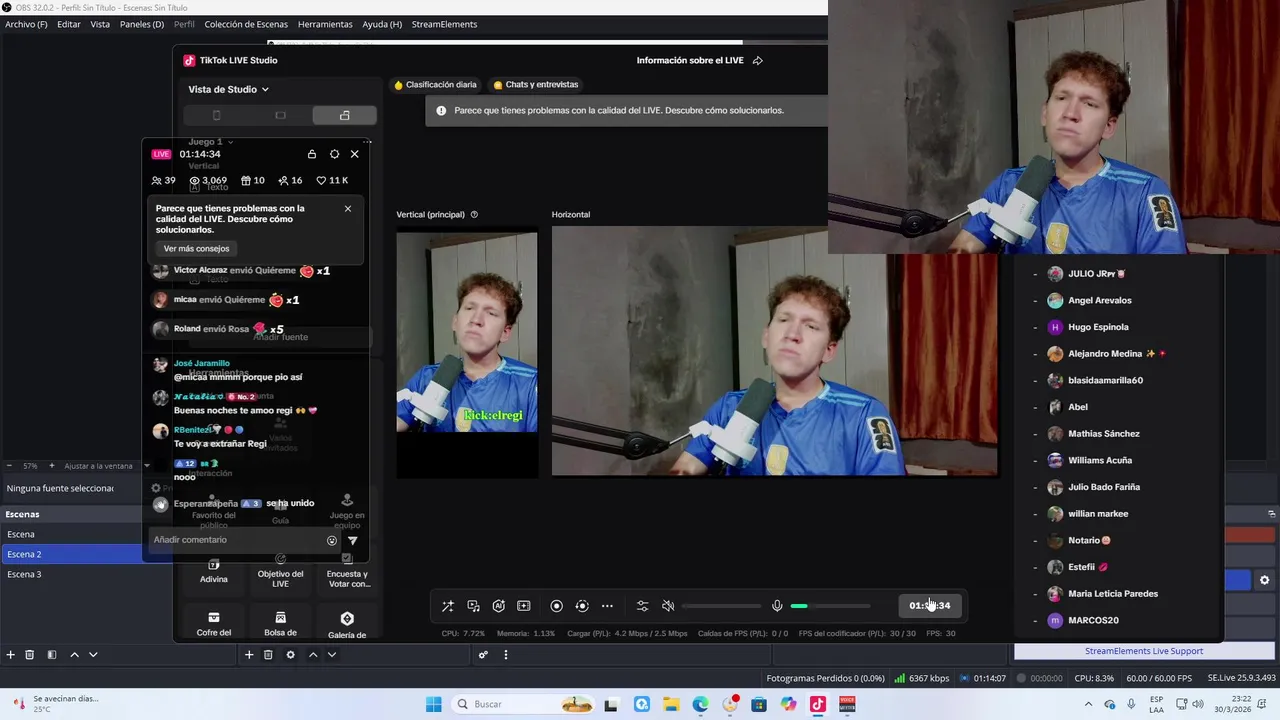
Task: Open the Vista menu
Action: [100, 24]
